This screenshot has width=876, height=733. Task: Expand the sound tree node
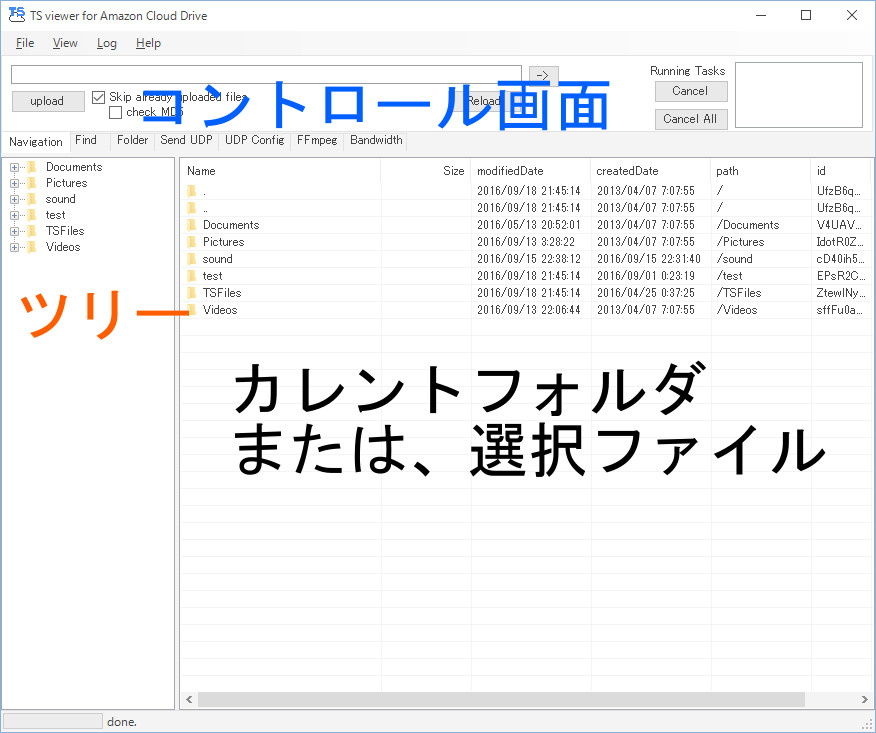click(x=14, y=199)
